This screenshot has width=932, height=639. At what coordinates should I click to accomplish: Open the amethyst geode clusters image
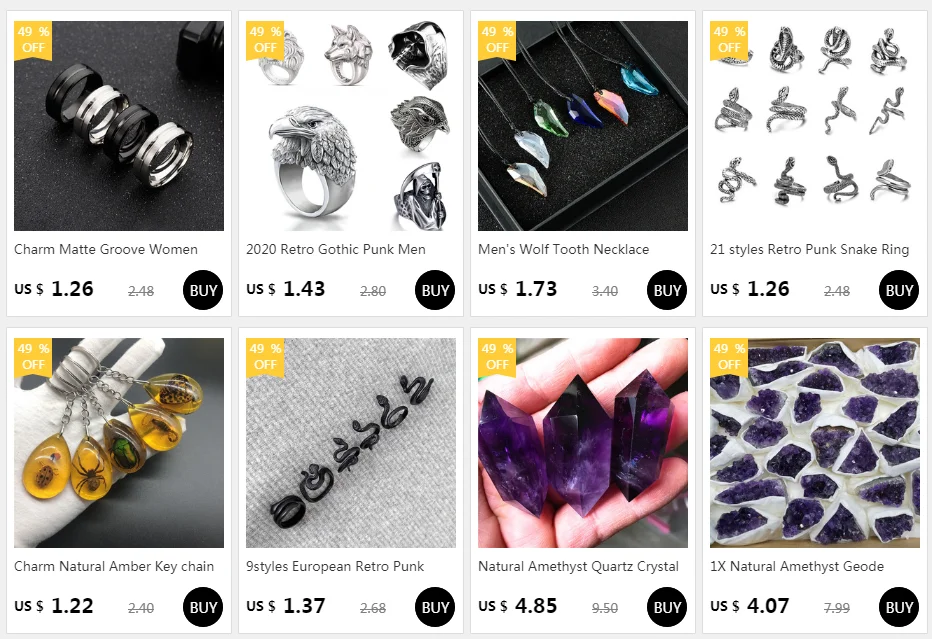point(814,443)
